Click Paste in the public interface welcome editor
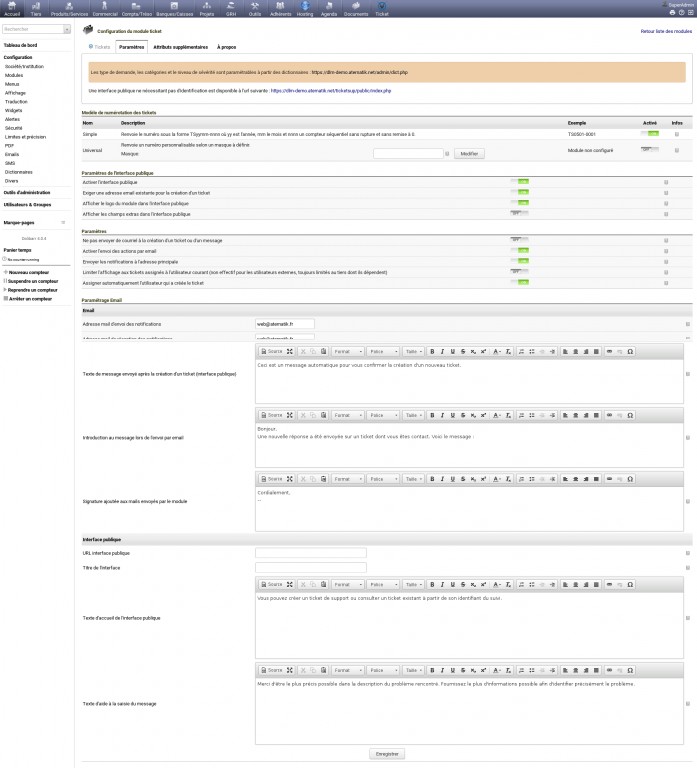 coord(323,584)
